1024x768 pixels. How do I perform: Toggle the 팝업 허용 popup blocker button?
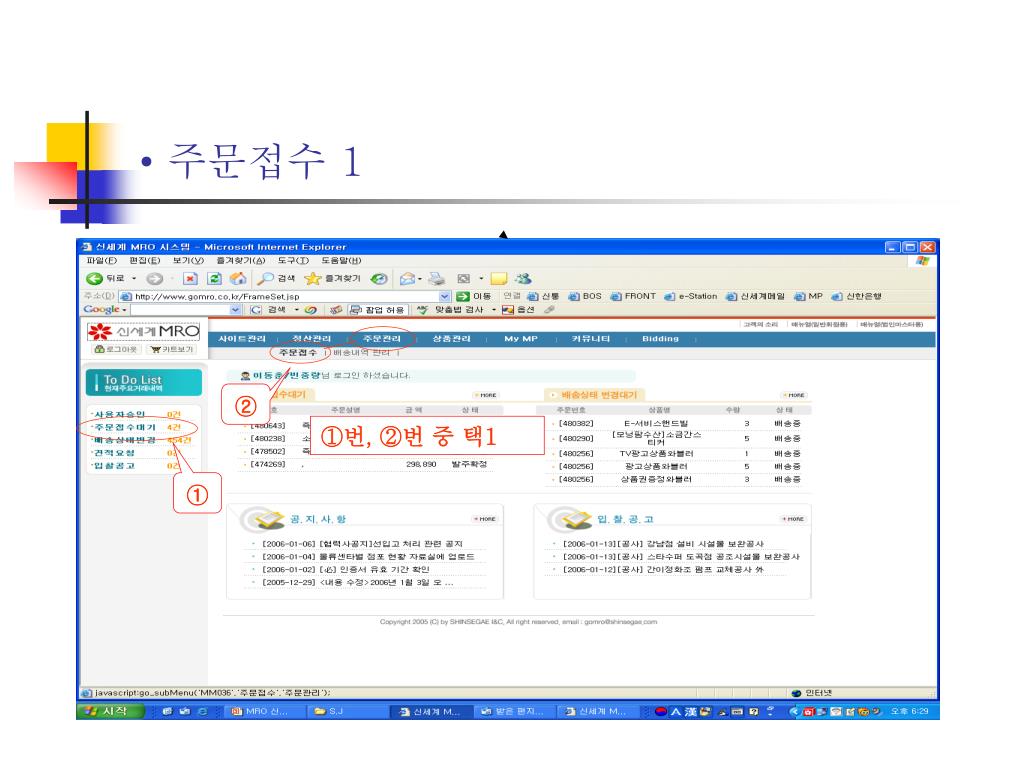[378, 310]
